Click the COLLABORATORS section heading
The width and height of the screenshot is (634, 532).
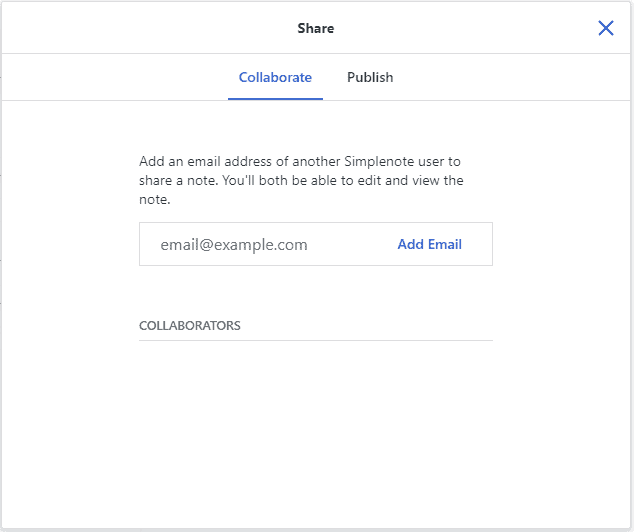click(x=190, y=325)
